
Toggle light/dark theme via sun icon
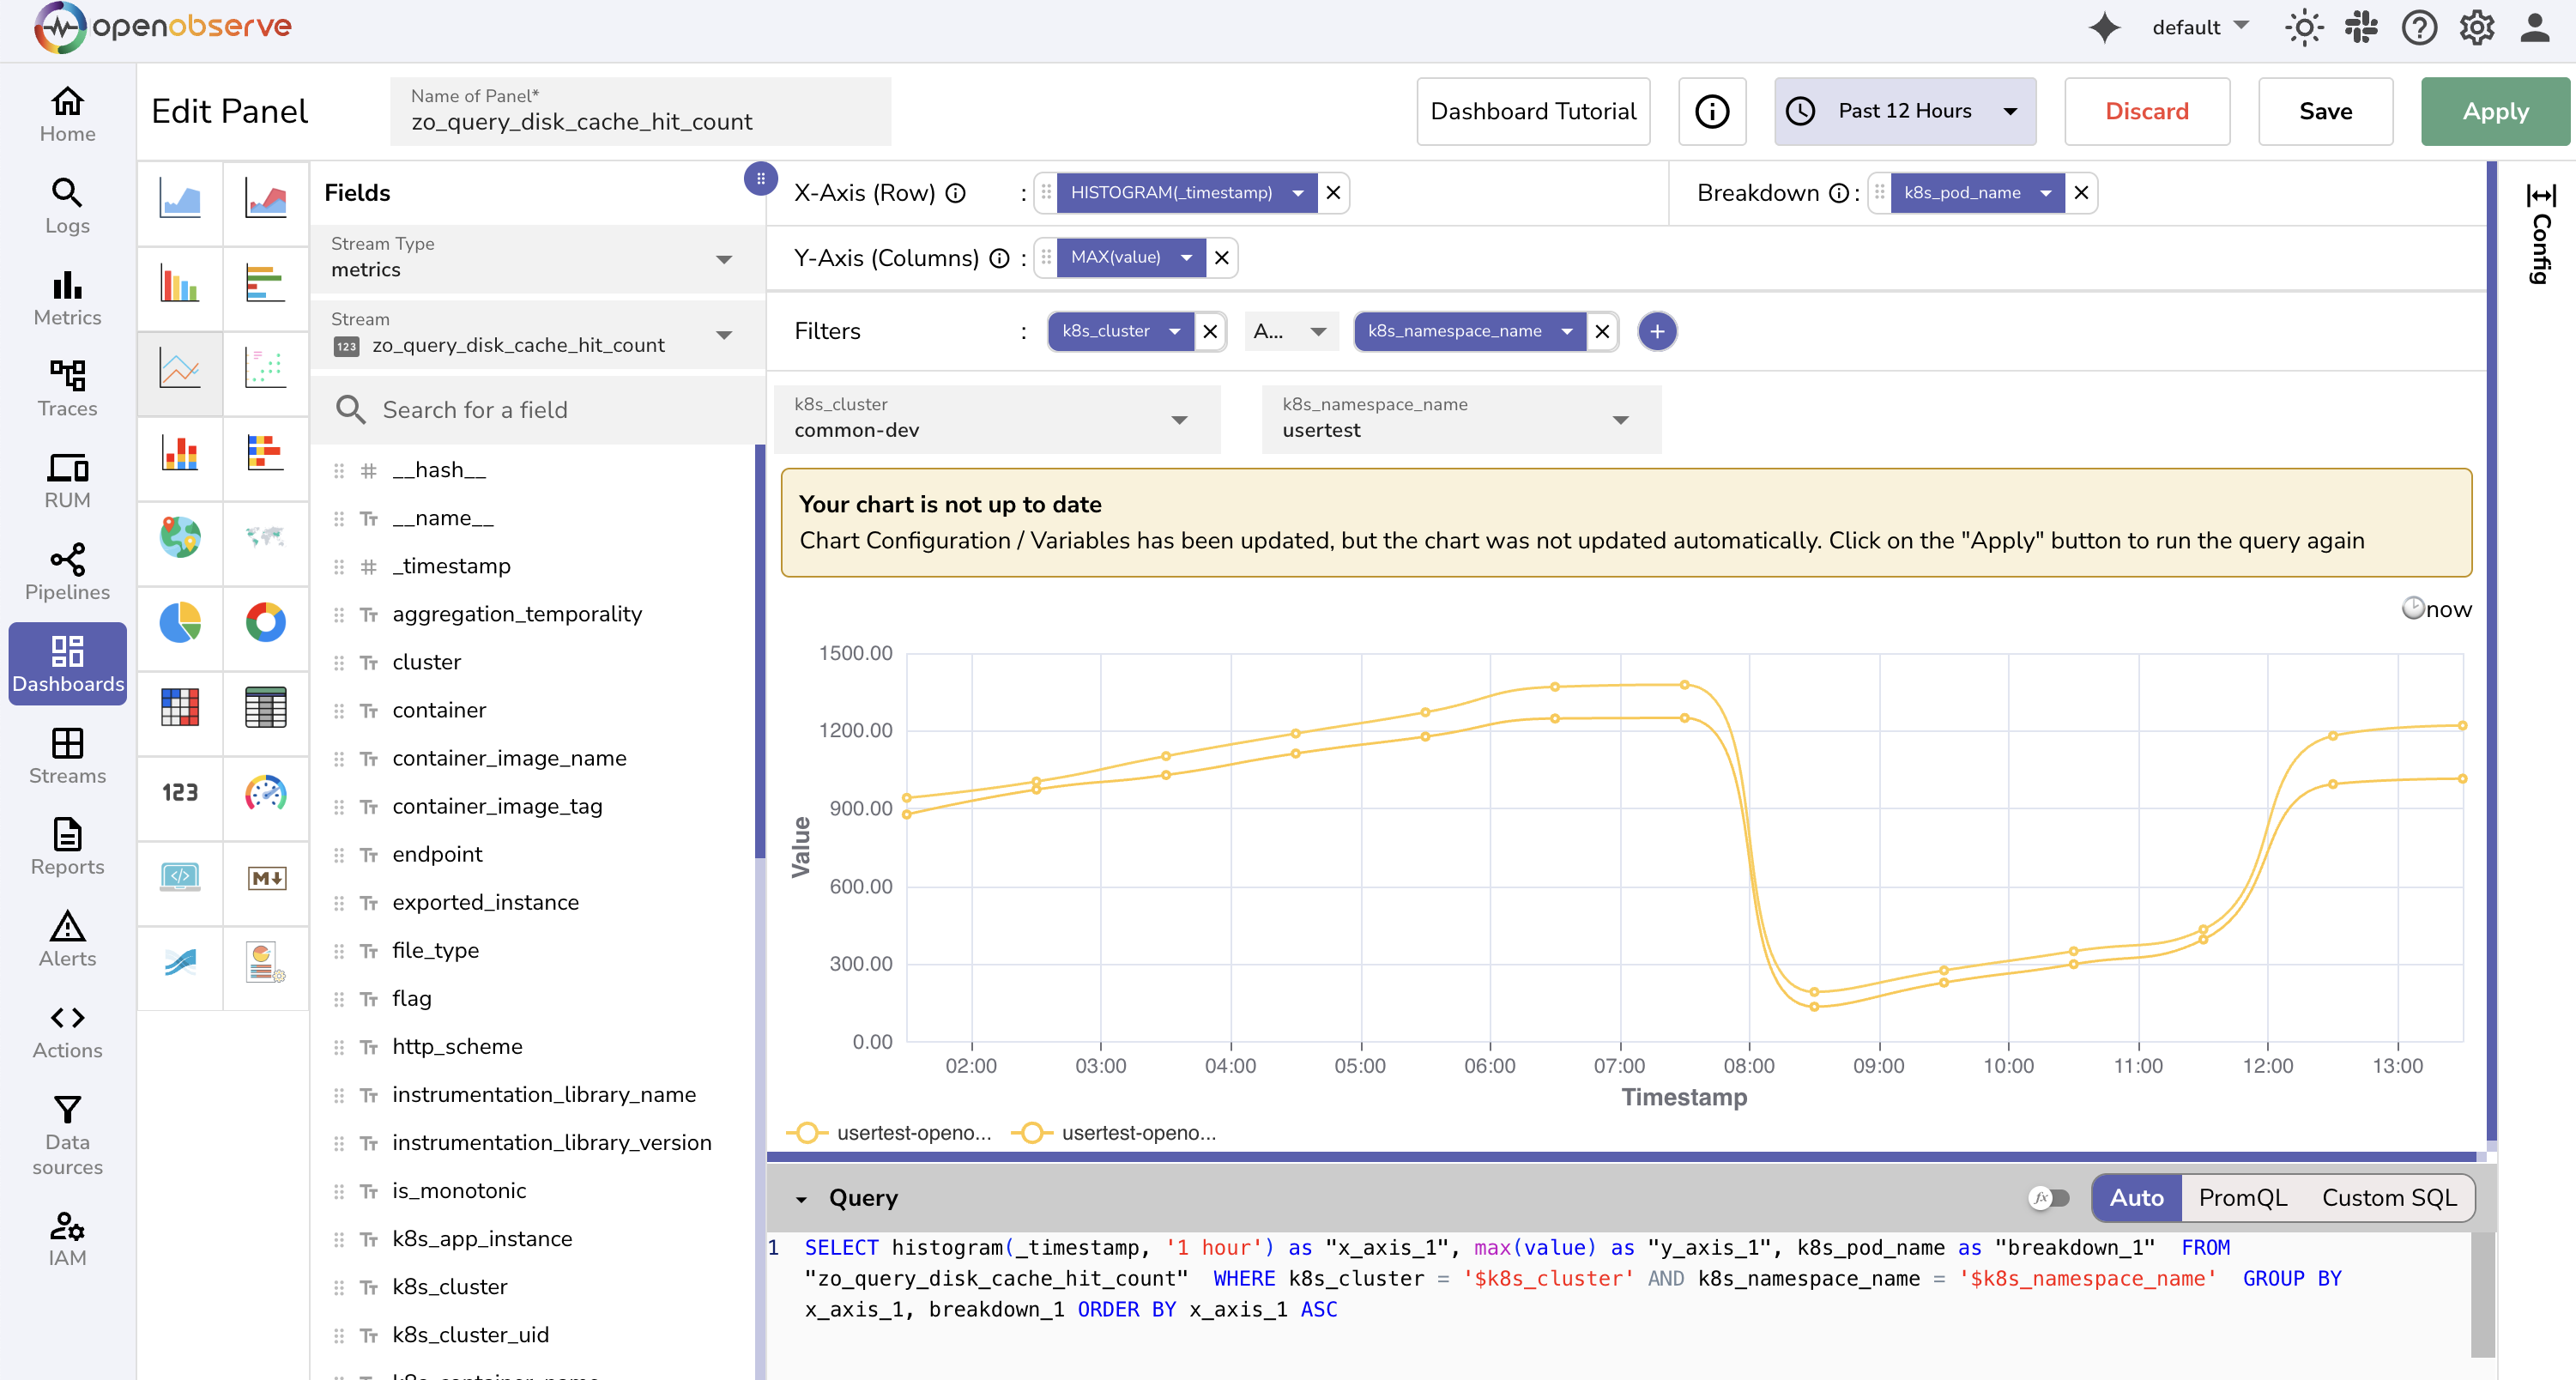click(x=2304, y=27)
